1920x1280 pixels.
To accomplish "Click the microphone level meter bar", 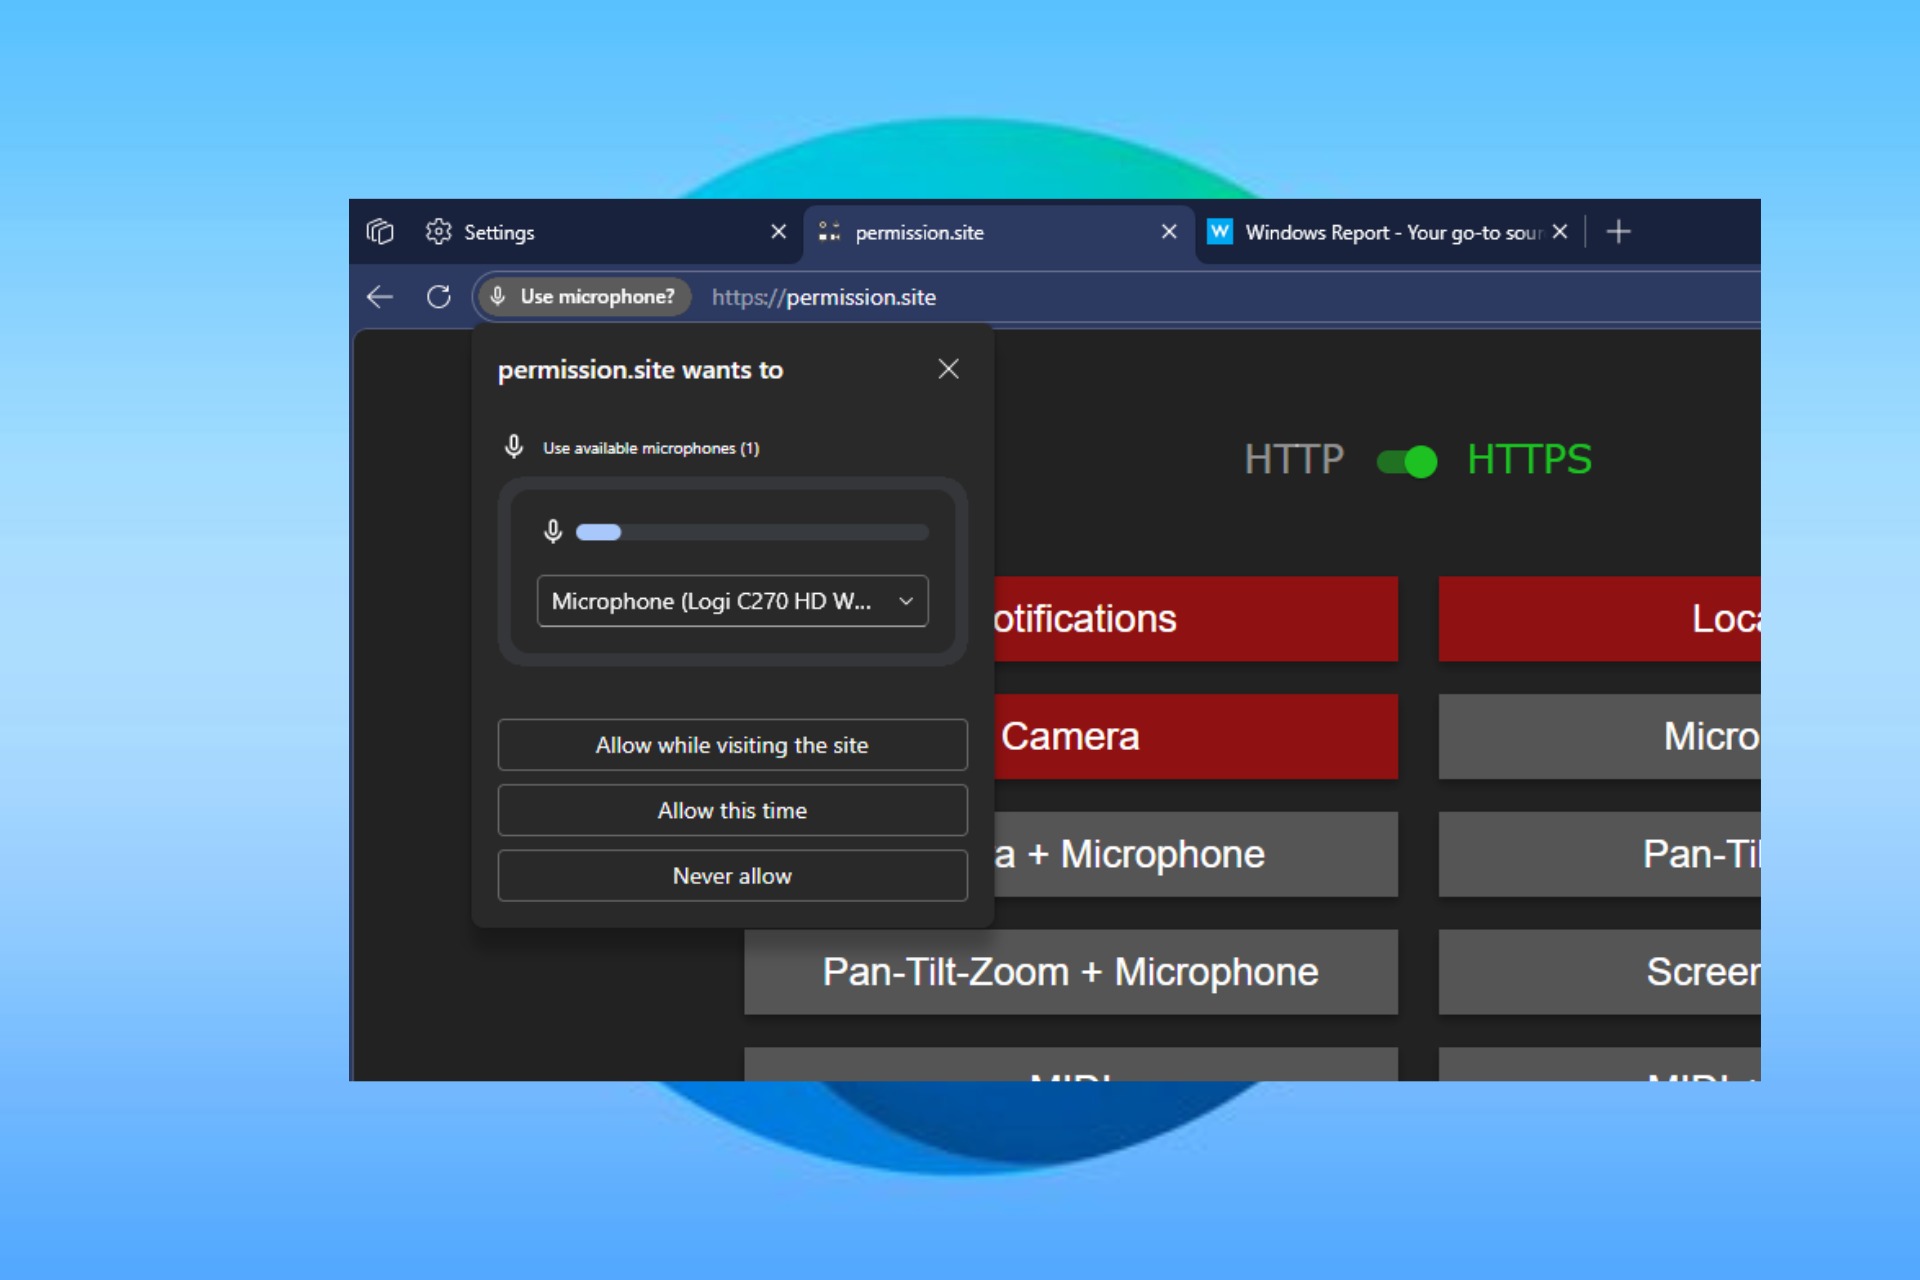I will pyautogui.click(x=752, y=532).
